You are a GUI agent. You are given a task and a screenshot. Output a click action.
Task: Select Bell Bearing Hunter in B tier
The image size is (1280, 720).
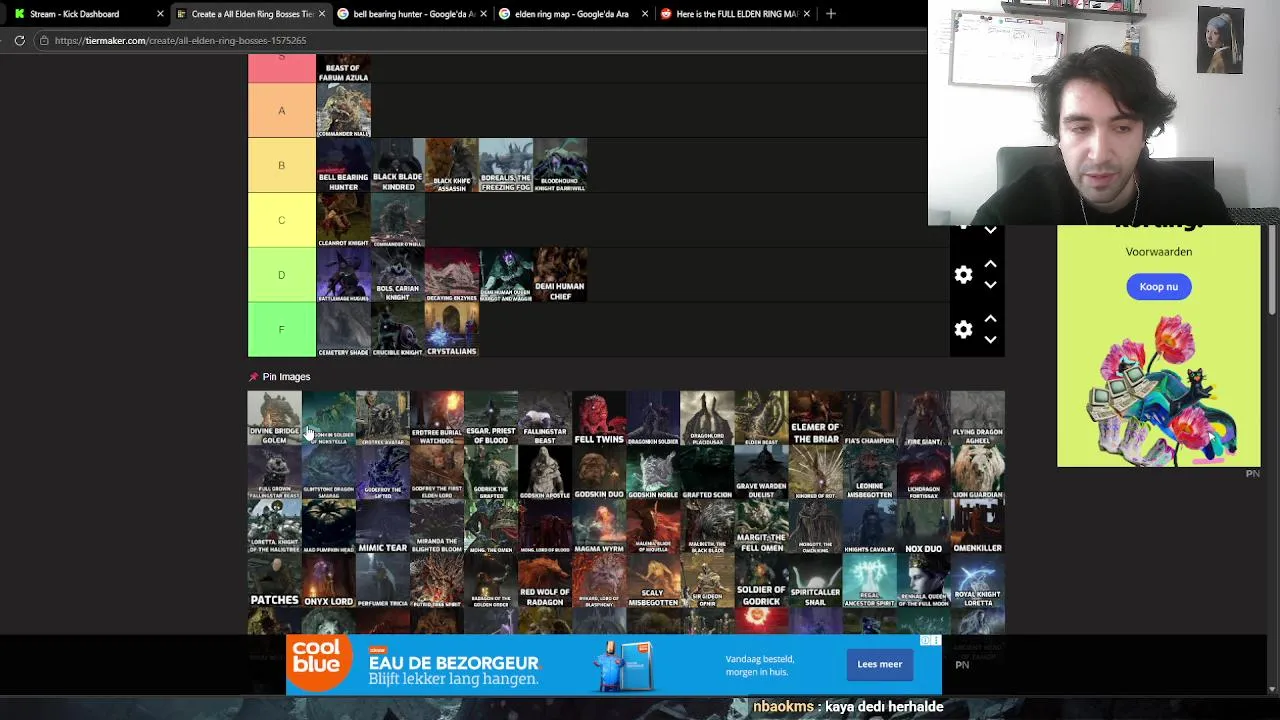(x=343, y=165)
